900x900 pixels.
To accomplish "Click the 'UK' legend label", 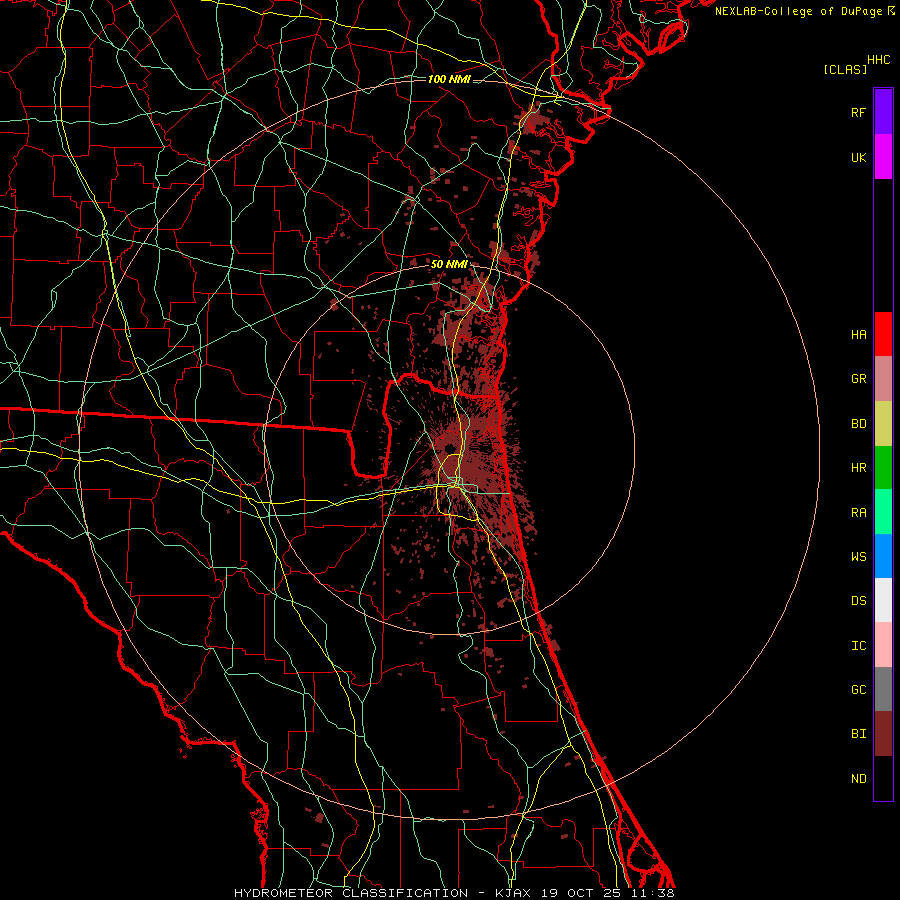I will point(858,158).
